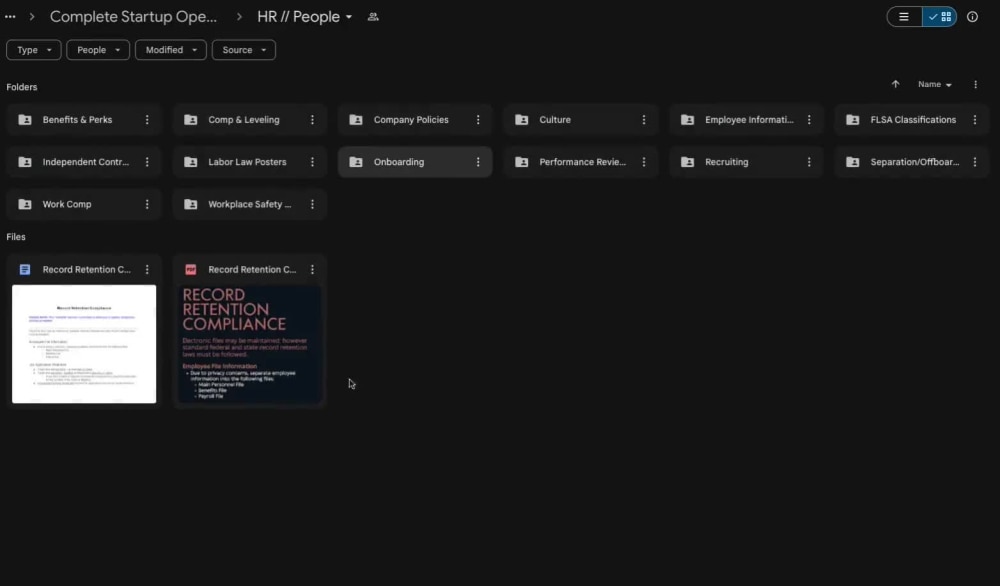Click the Google Docs Record Retention file title
1000x586 pixels.
pyautogui.click(x=87, y=270)
